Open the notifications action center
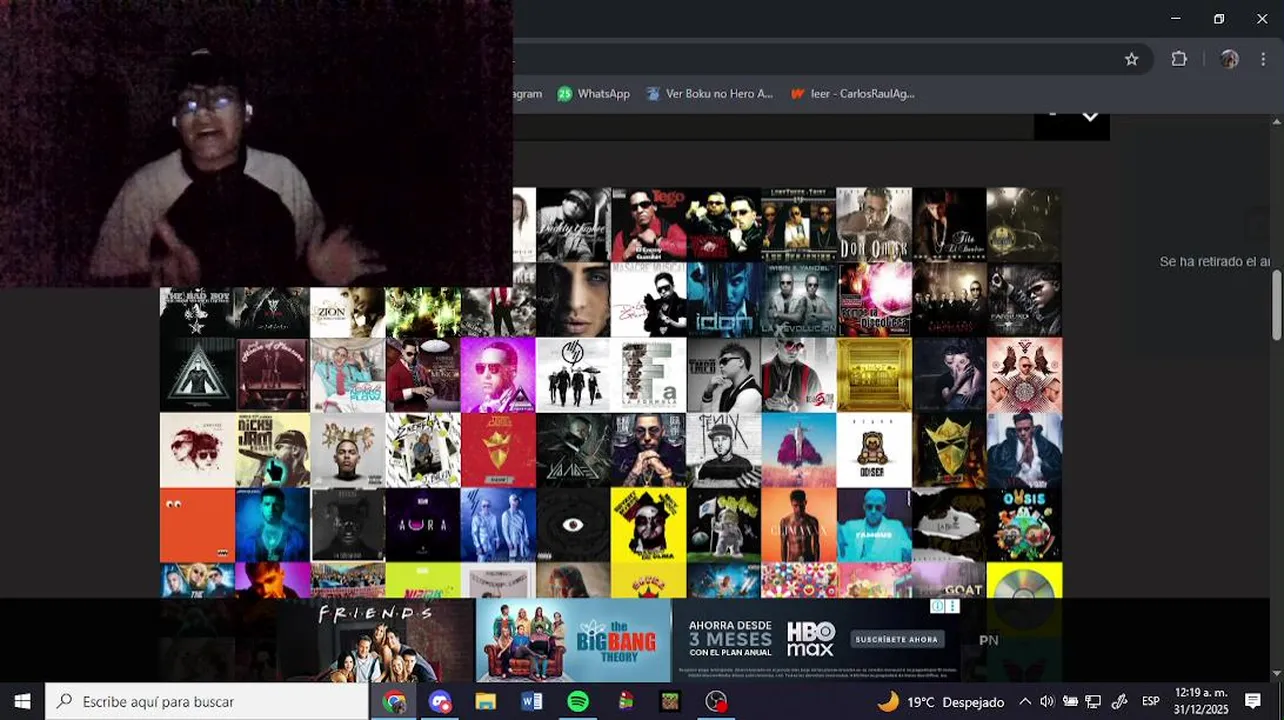 (x=1253, y=702)
